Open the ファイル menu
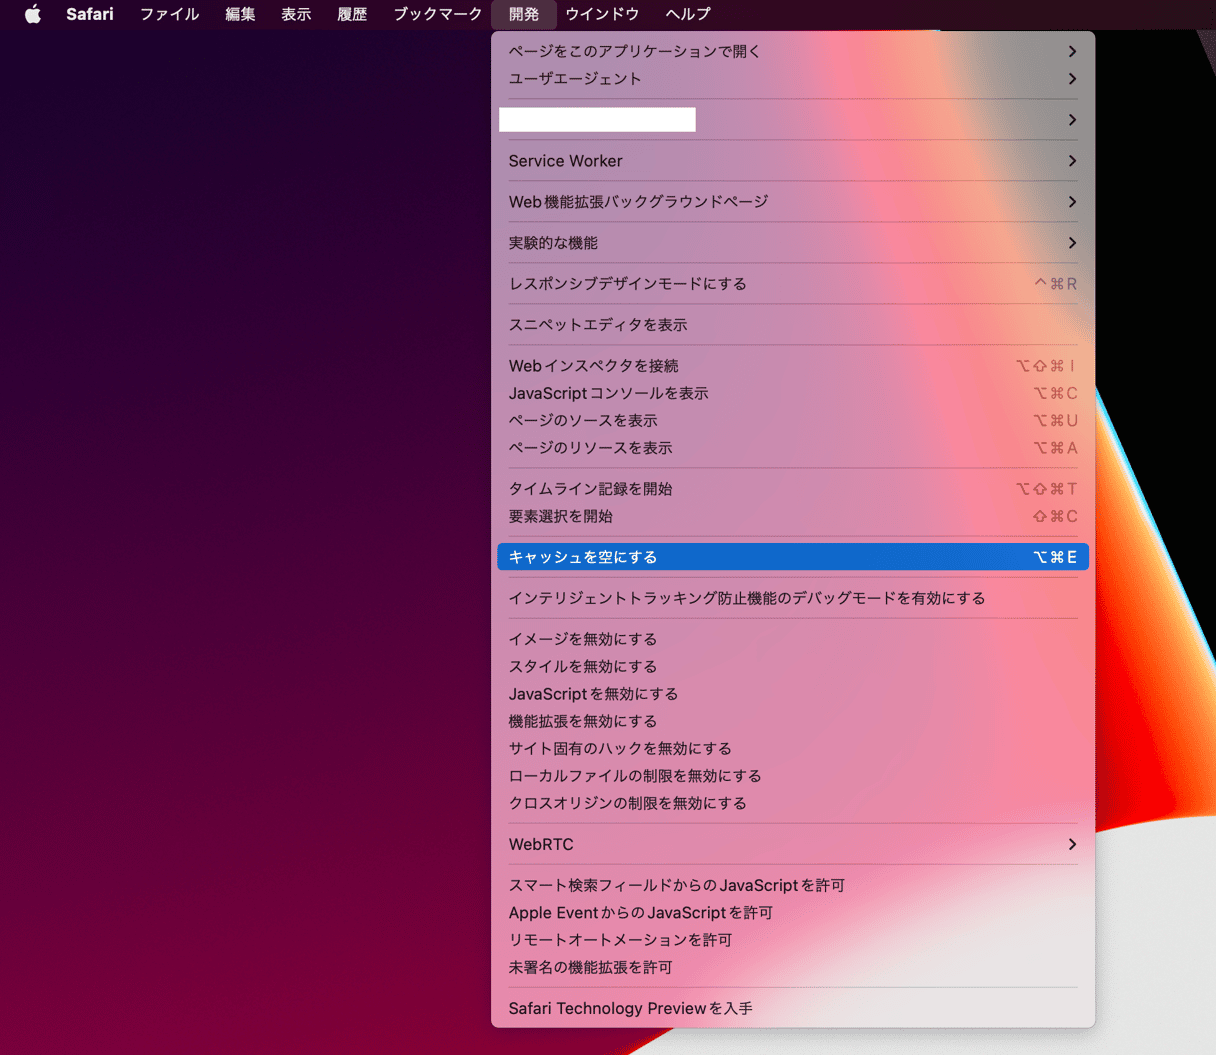Screen dimensions: 1216x1055 point(169,14)
